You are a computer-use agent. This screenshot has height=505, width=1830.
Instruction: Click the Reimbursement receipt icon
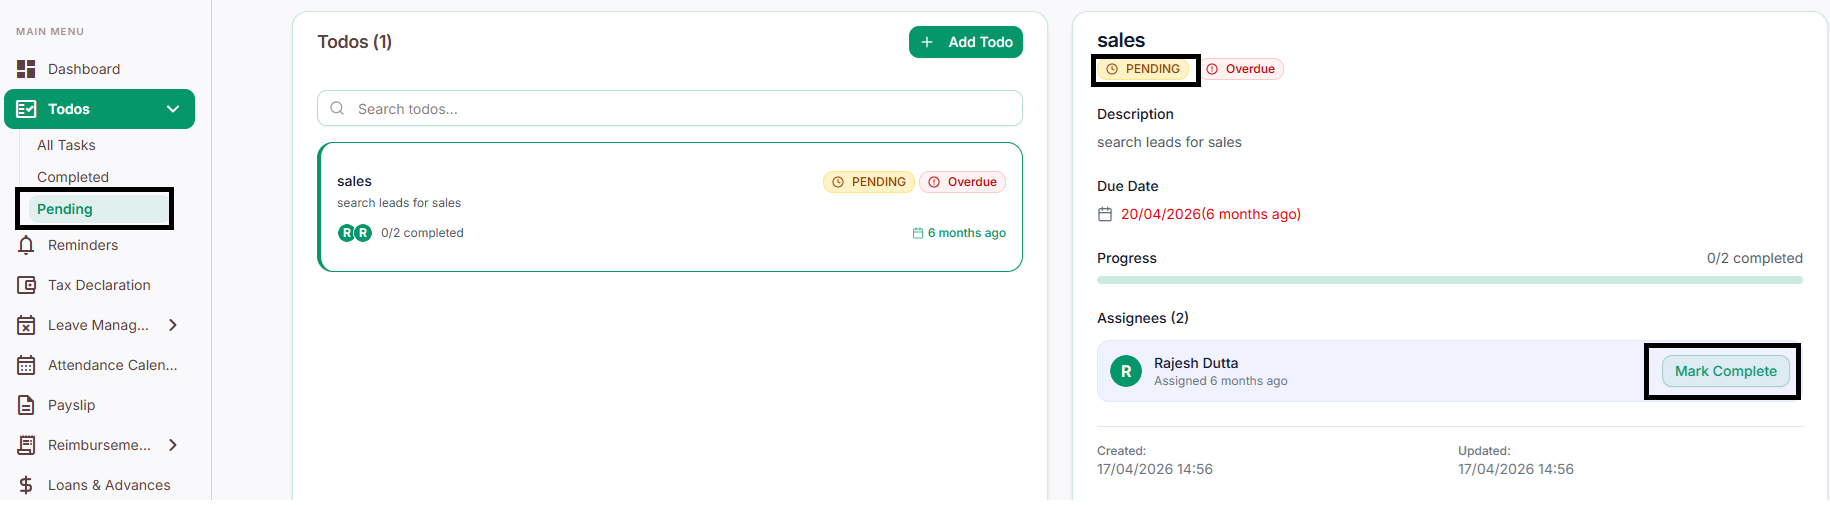[x=26, y=445]
